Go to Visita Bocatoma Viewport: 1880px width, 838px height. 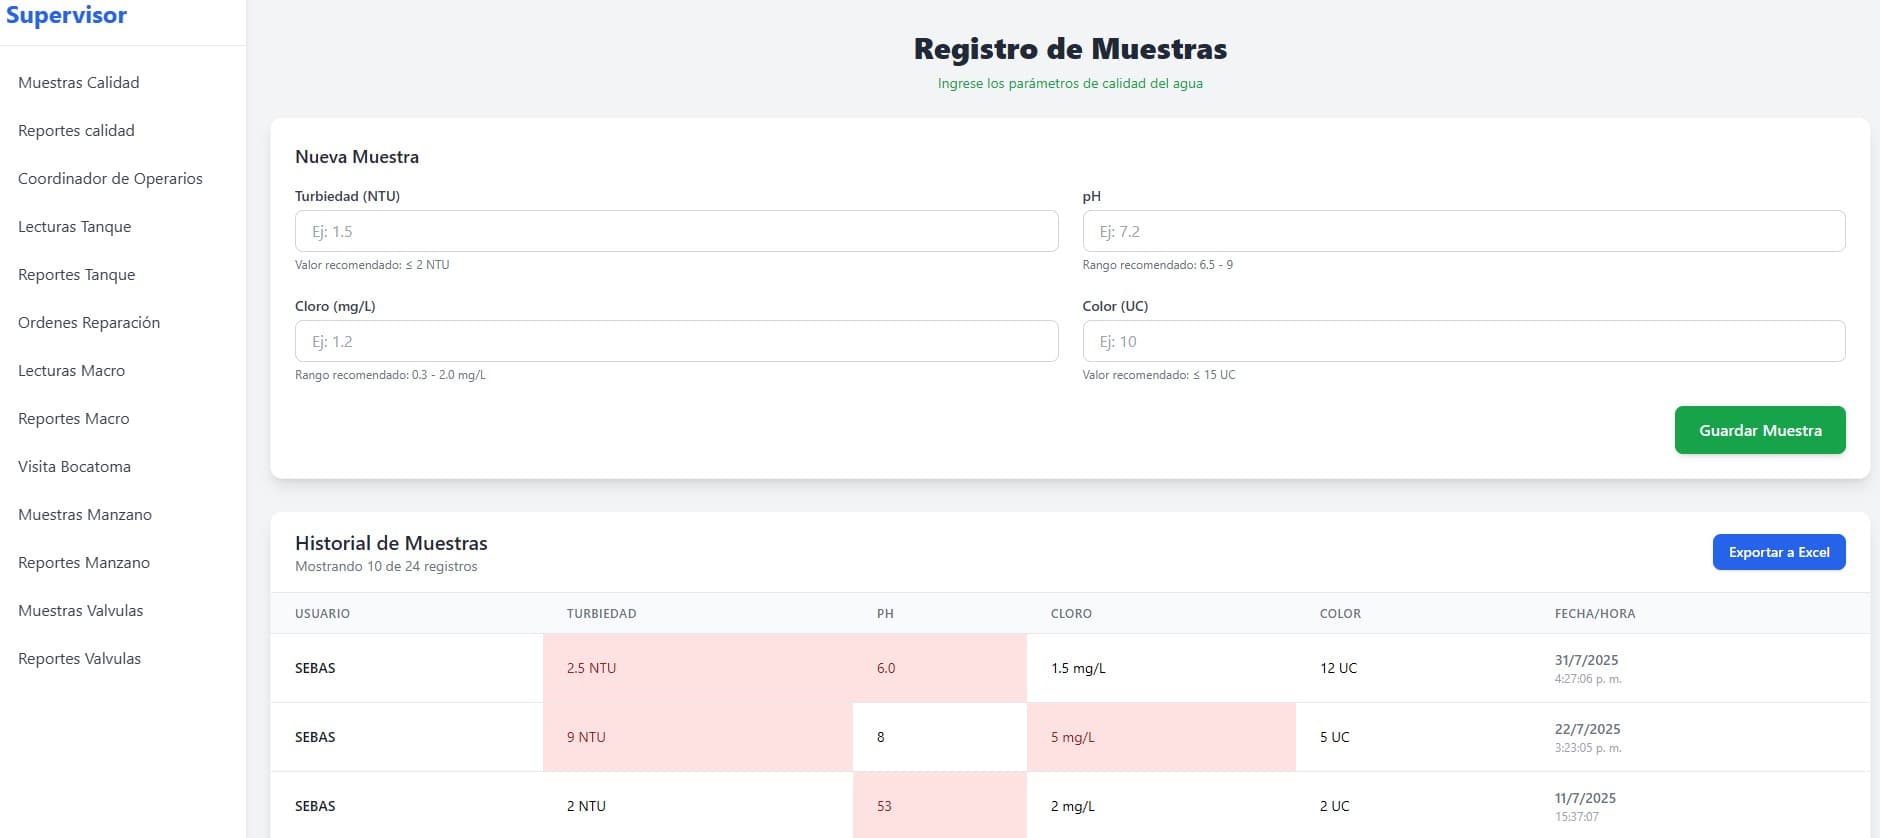[74, 467]
